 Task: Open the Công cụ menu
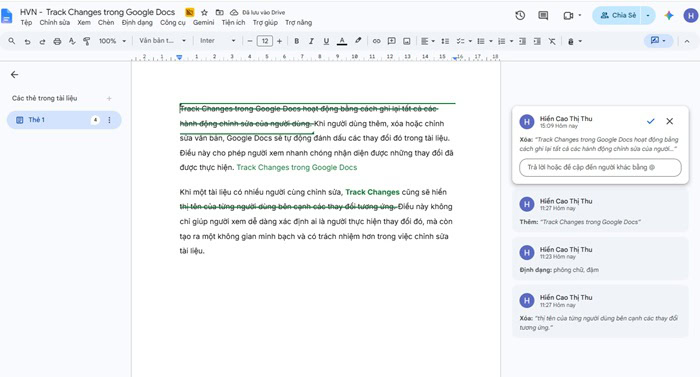click(173, 23)
